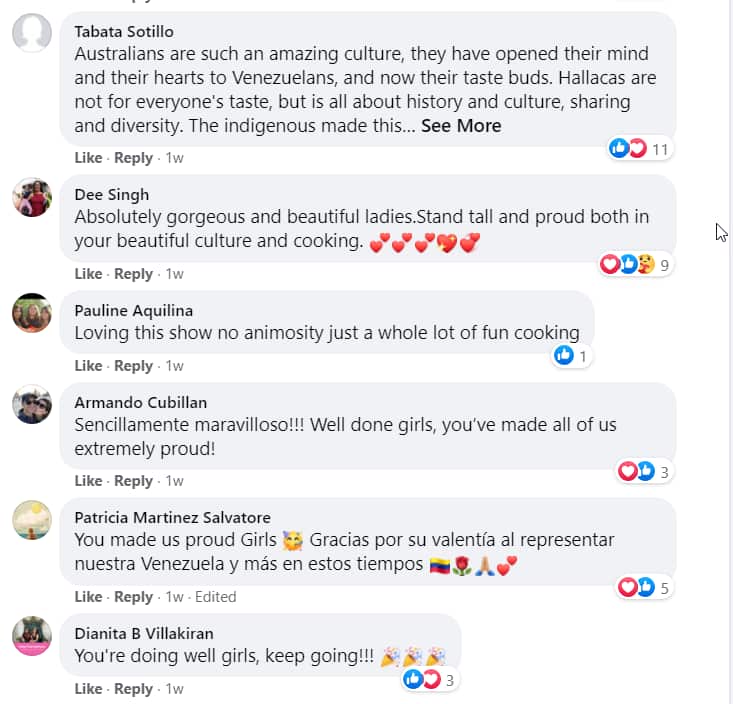Click the 1w timestamp on Pauline's comment

(x=174, y=366)
